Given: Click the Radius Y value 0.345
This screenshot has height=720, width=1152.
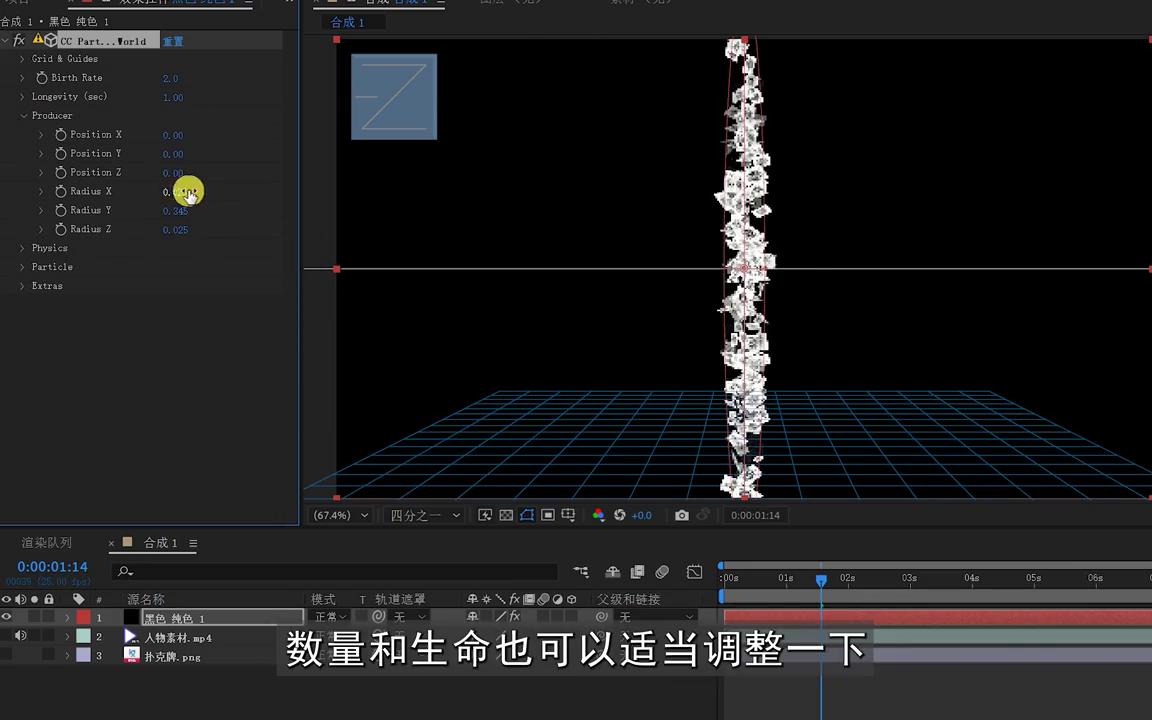Looking at the screenshot, I should (x=175, y=210).
